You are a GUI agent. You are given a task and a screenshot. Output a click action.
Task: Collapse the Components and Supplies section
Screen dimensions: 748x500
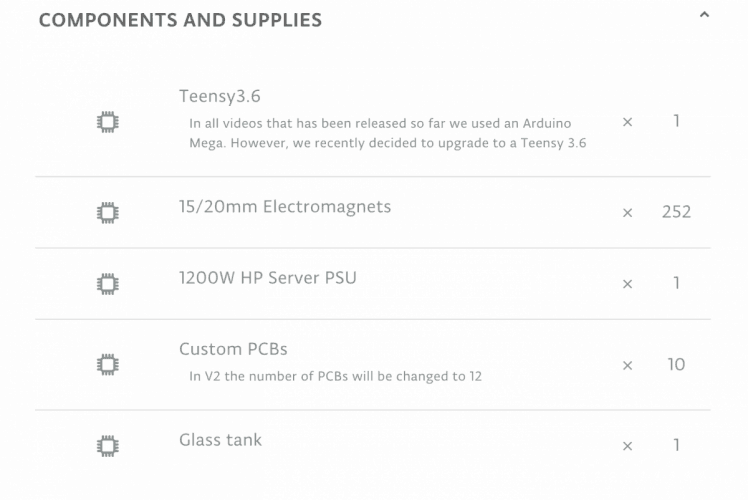point(704,16)
